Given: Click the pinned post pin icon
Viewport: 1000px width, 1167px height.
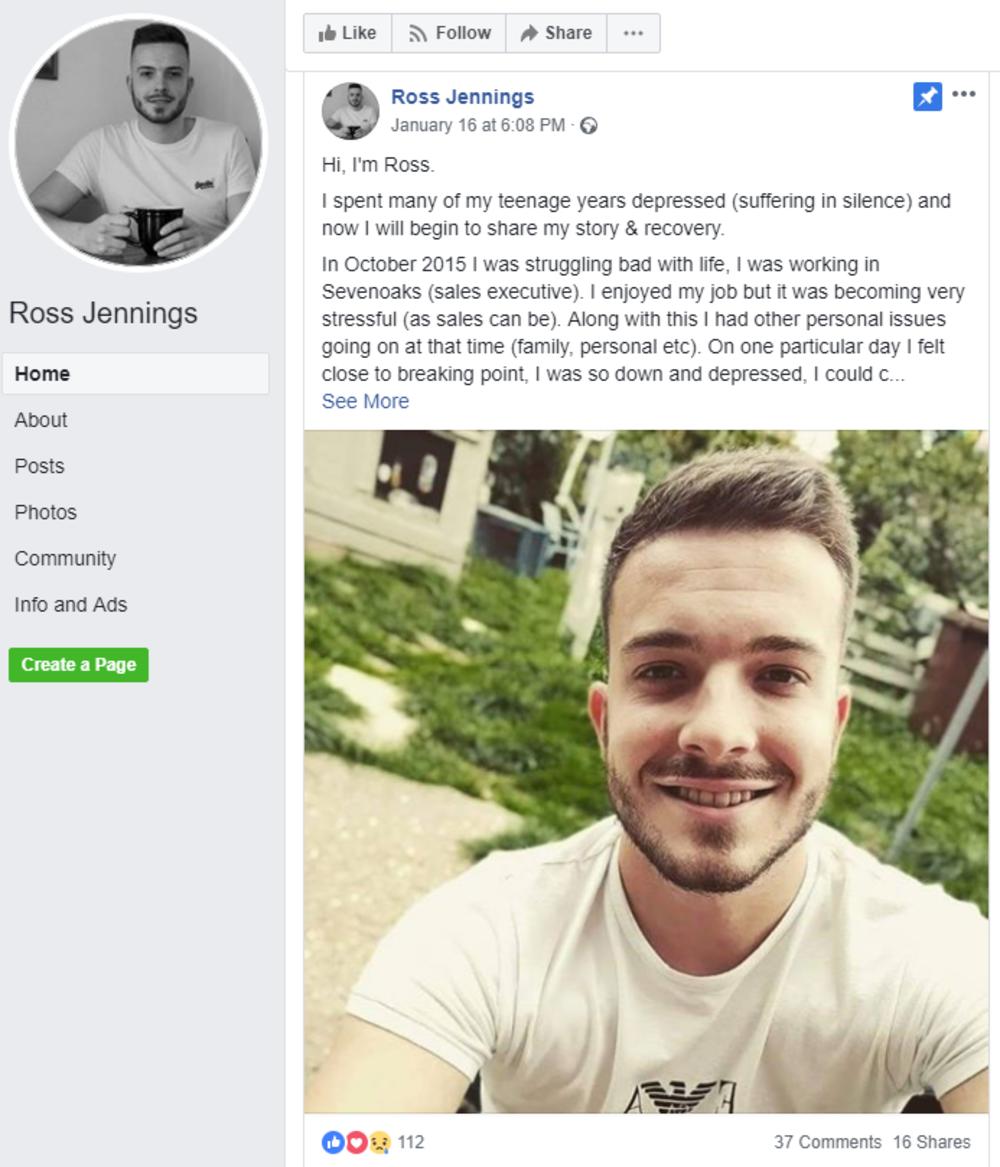Looking at the screenshot, I should [x=927, y=97].
